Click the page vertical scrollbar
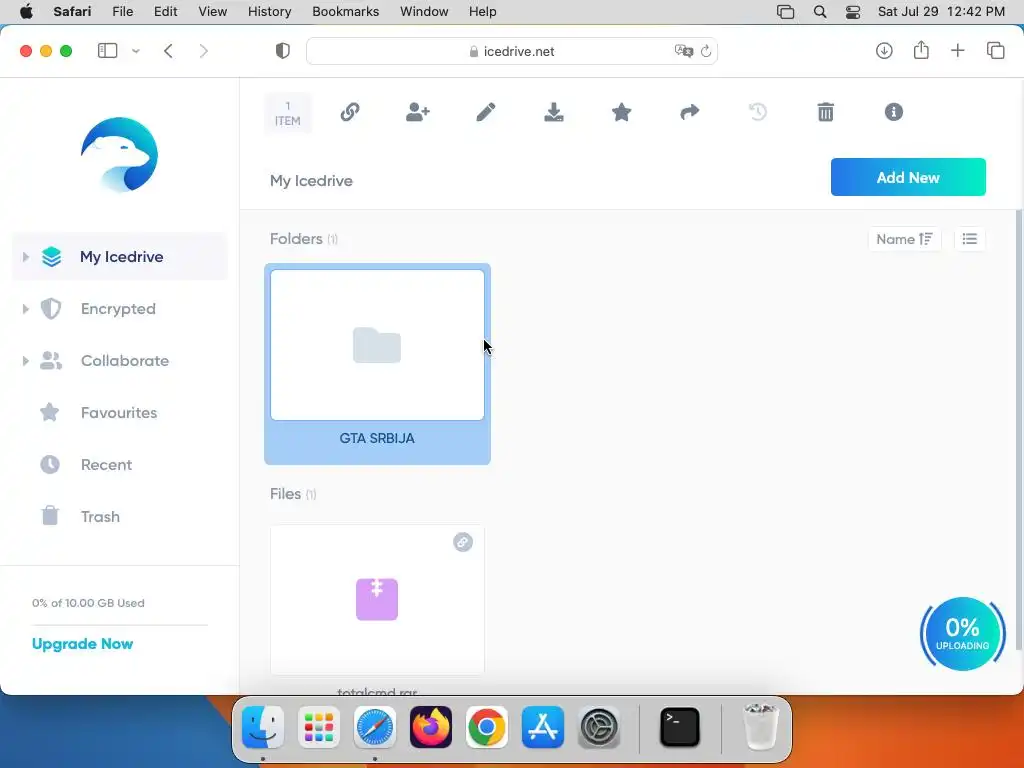1024x768 pixels. point(1019,430)
